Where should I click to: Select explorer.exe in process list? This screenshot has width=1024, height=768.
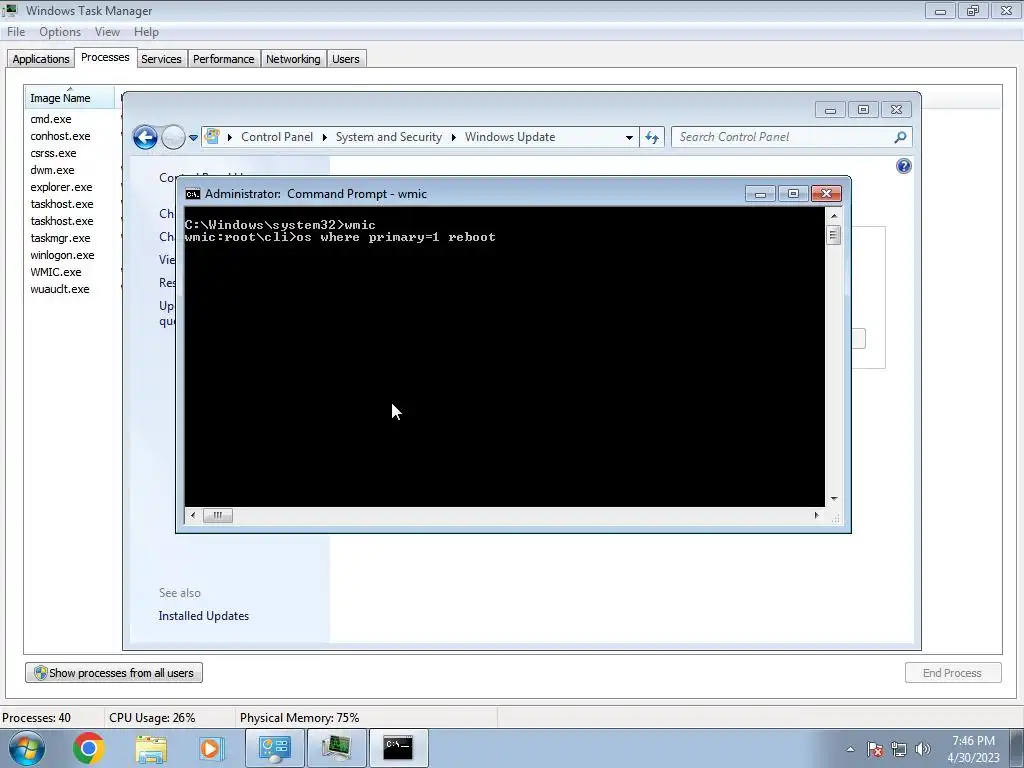(61, 187)
